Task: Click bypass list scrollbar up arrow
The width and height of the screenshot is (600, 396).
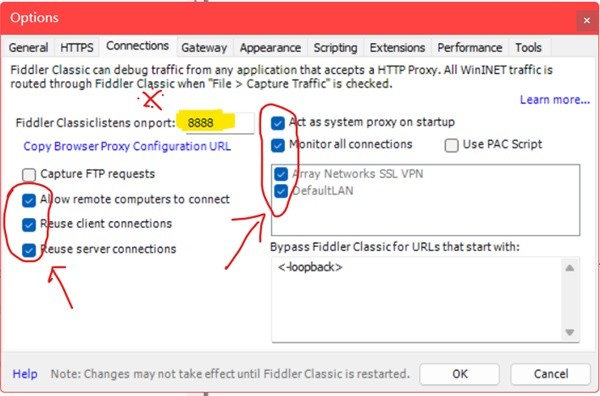Action: click(570, 268)
